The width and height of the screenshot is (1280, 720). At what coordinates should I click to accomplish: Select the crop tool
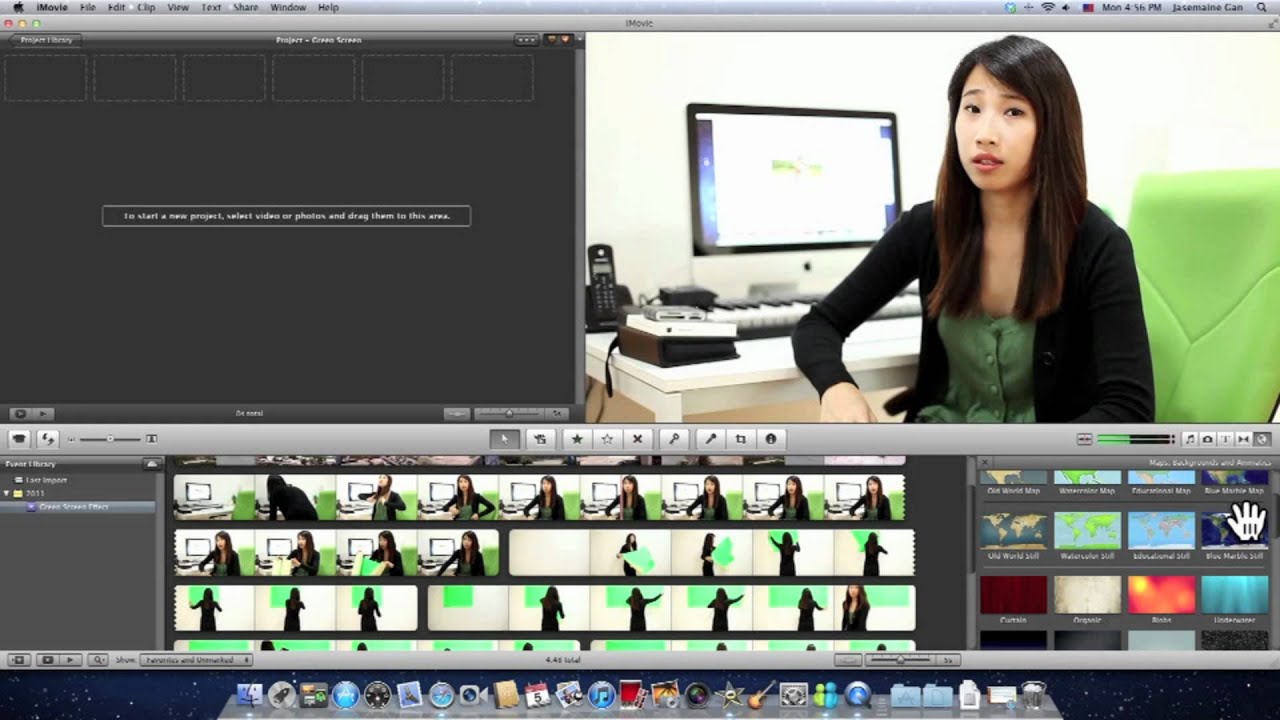click(741, 439)
